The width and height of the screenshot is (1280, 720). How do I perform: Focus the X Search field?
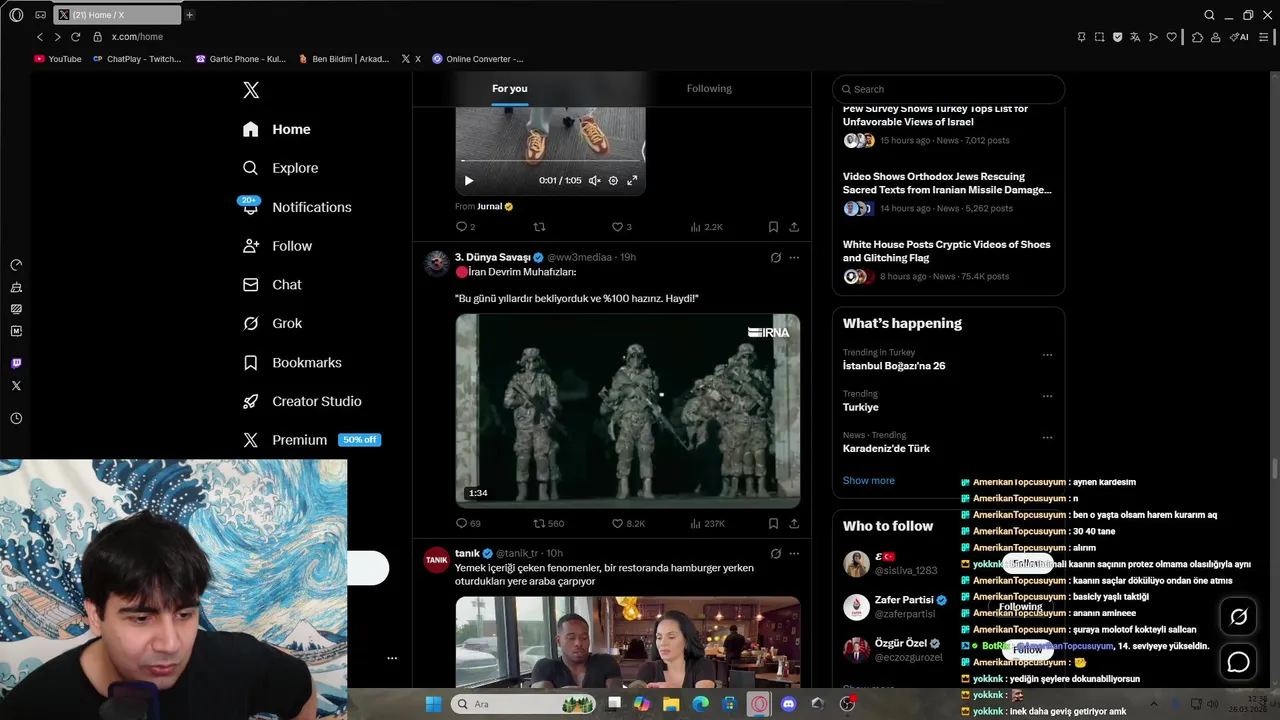(948, 89)
